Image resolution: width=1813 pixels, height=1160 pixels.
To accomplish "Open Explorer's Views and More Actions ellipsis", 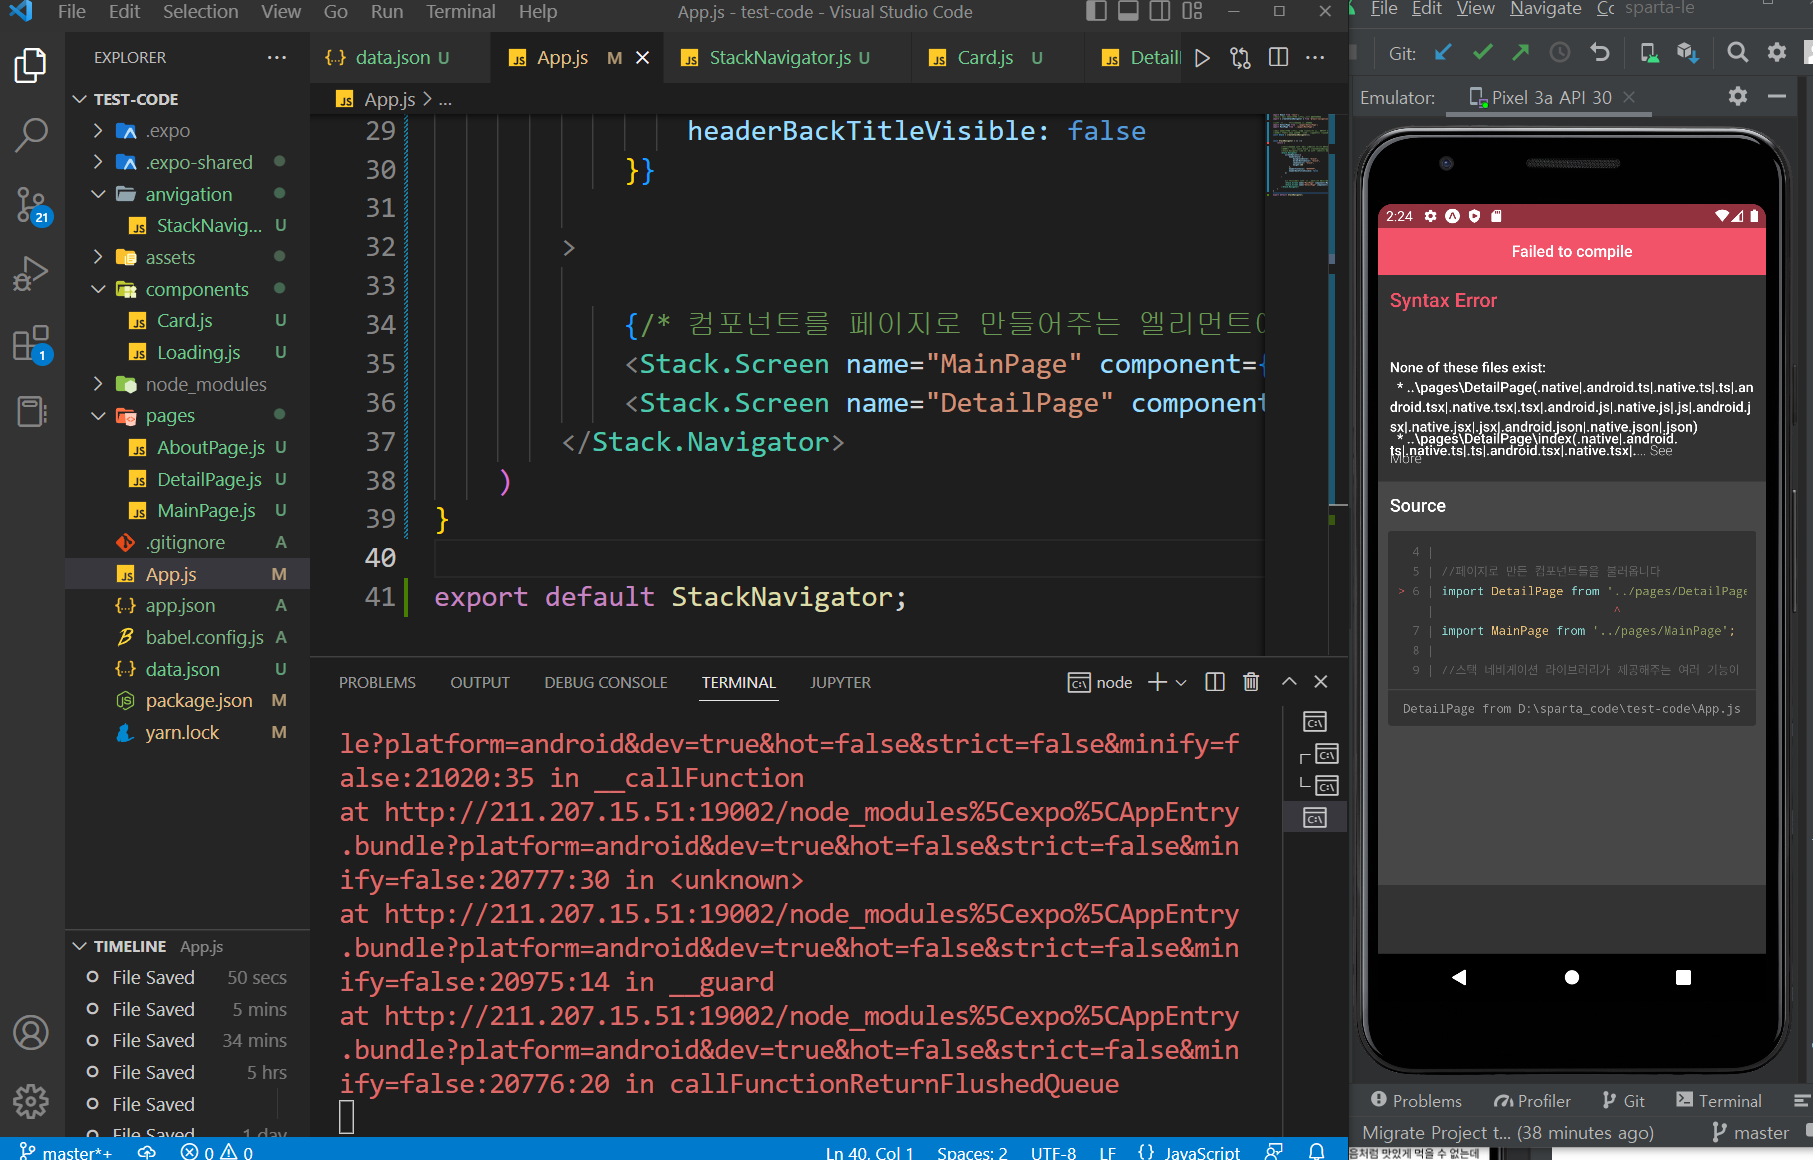I will coord(277,58).
